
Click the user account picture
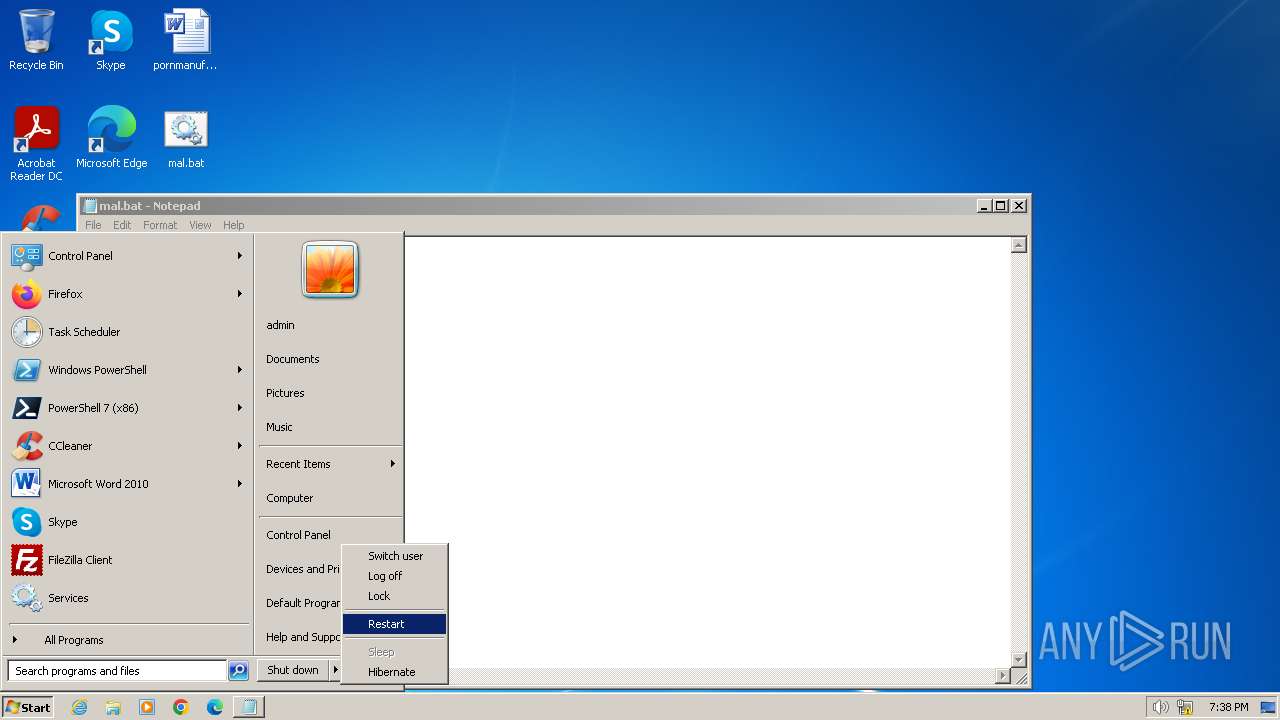330,270
